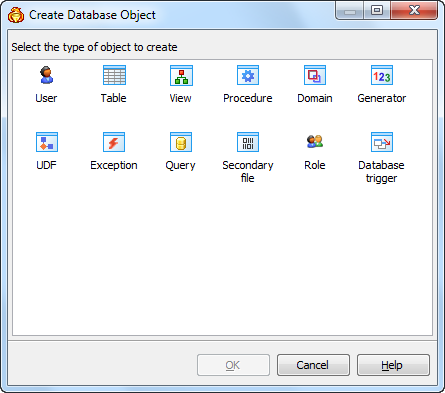Select the View object icon
This screenshot has height=393, width=445.
point(181,75)
